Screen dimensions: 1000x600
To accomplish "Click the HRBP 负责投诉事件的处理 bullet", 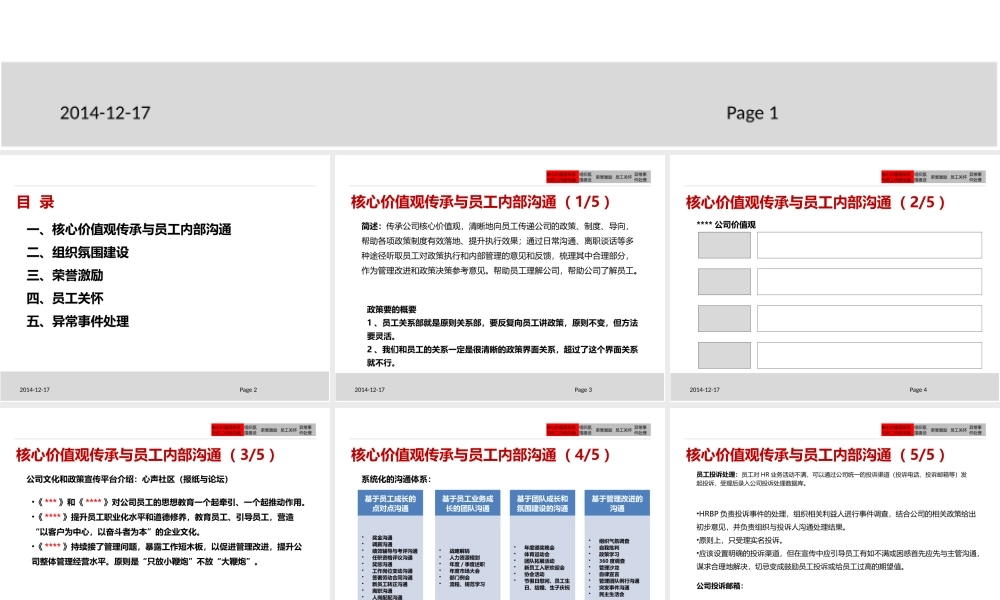I will tap(836, 520).
